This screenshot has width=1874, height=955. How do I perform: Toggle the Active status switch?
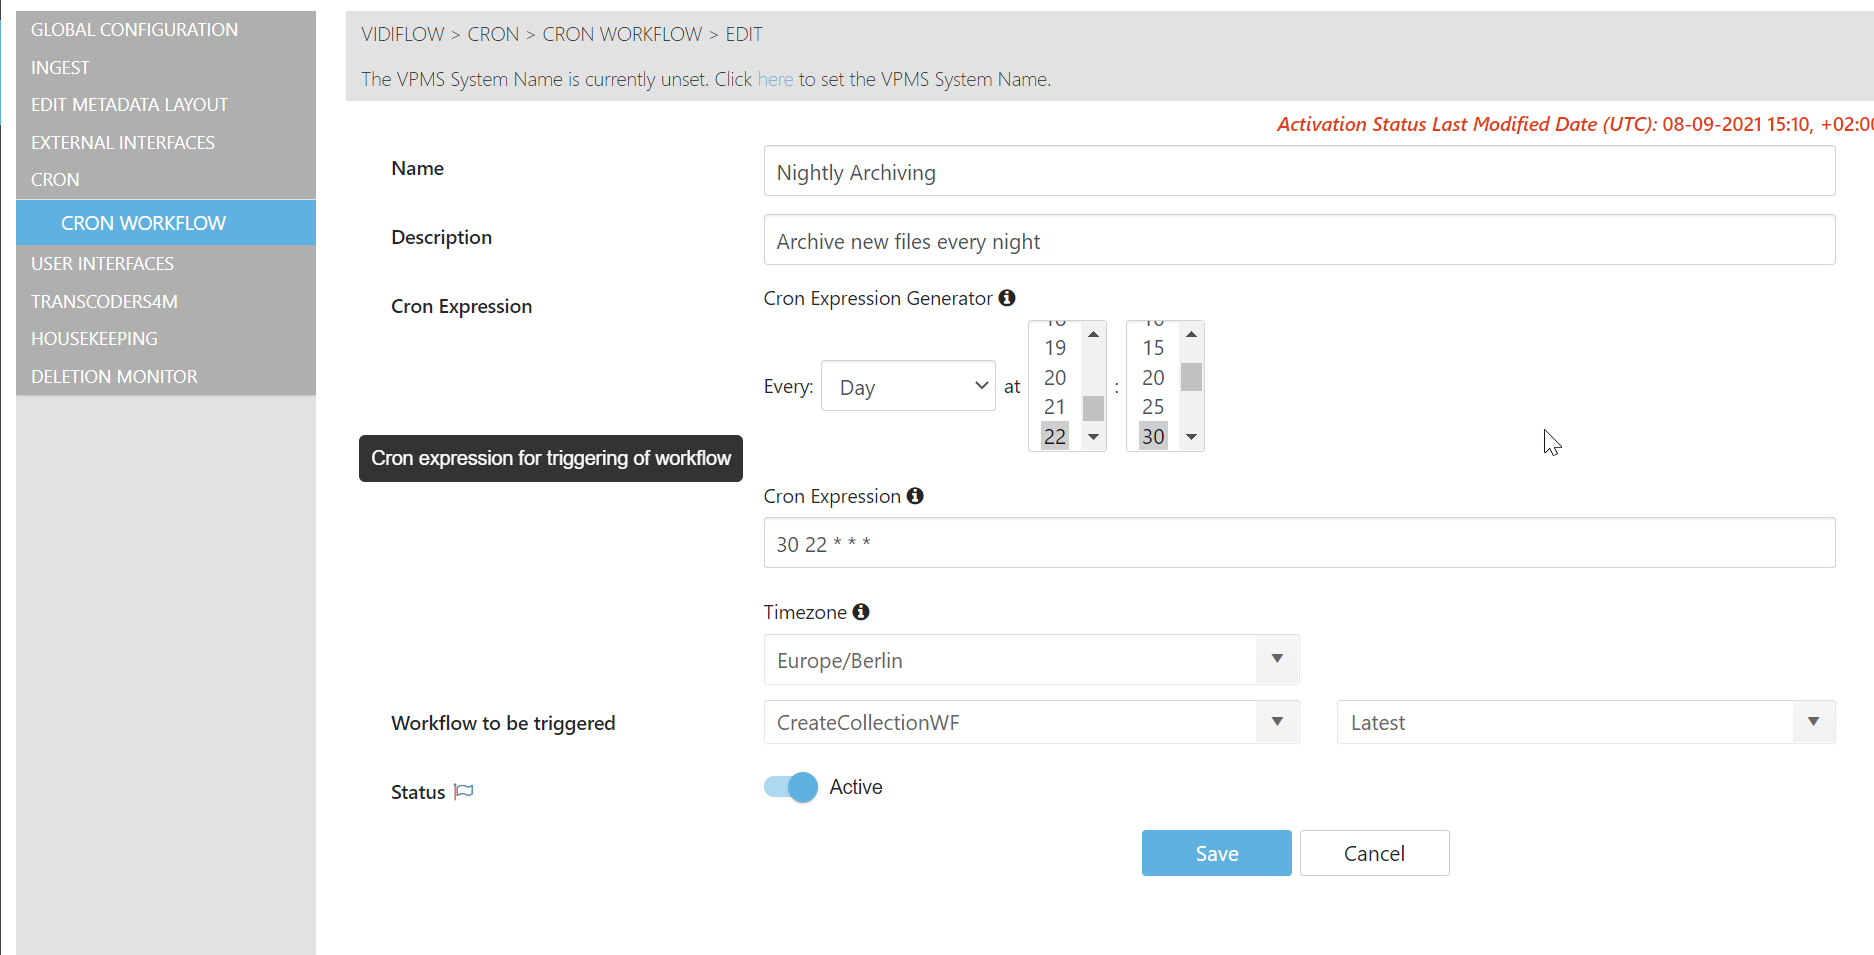pyautogui.click(x=791, y=788)
